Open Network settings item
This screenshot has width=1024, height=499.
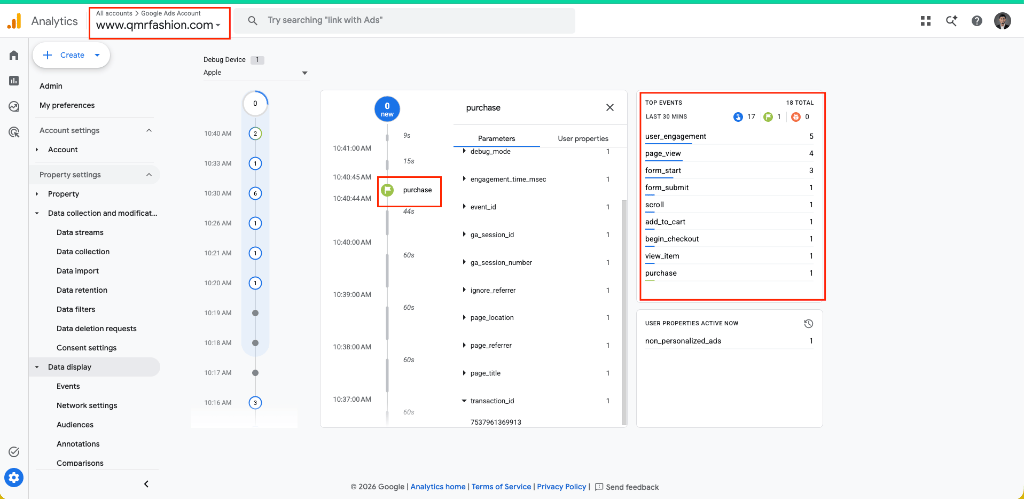87,406
